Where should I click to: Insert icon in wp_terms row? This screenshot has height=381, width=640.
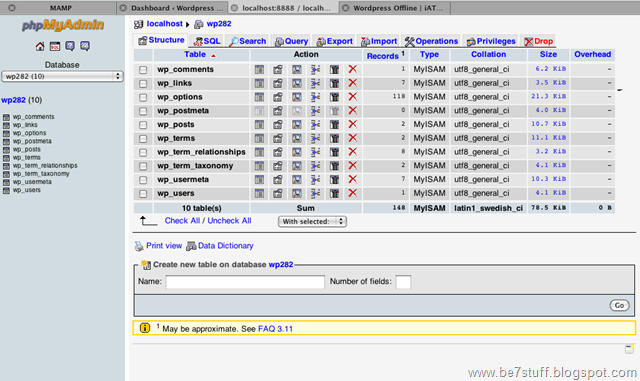316,138
